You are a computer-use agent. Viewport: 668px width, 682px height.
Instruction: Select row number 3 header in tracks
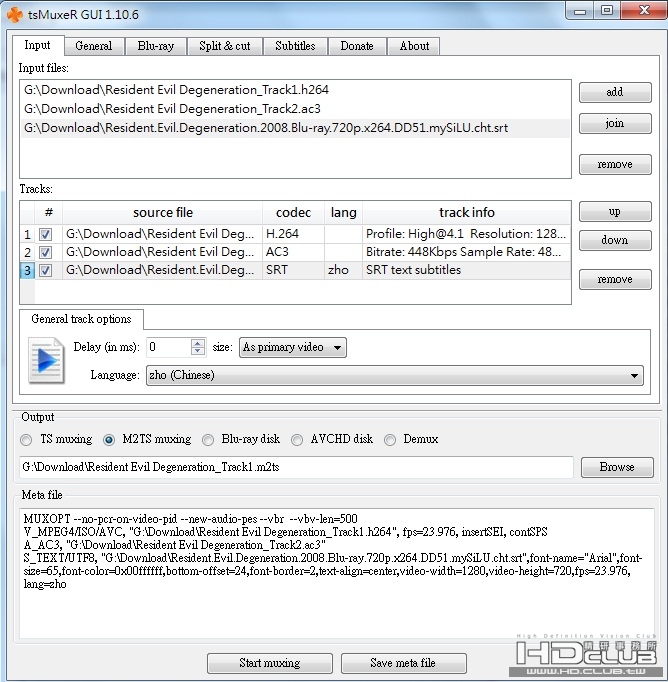click(27, 271)
